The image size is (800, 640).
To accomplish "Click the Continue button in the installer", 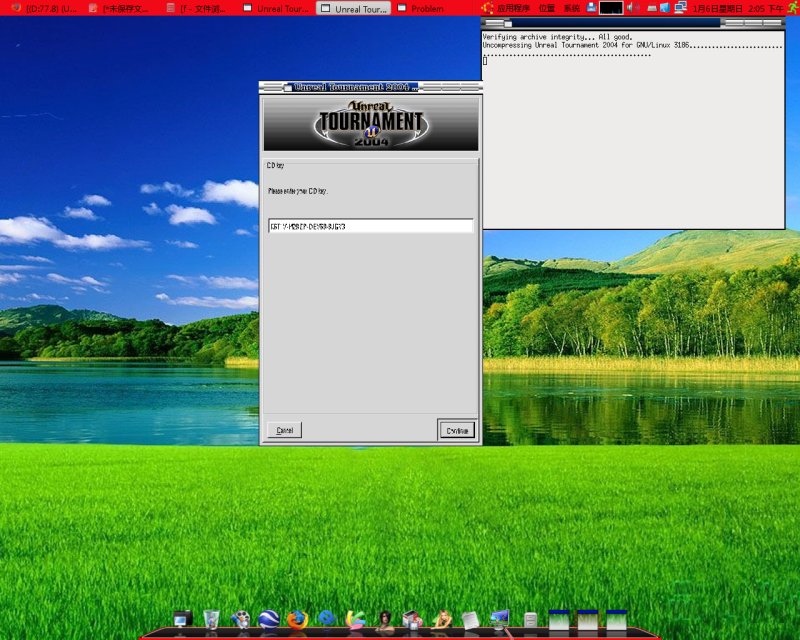I will tap(457, 430).
